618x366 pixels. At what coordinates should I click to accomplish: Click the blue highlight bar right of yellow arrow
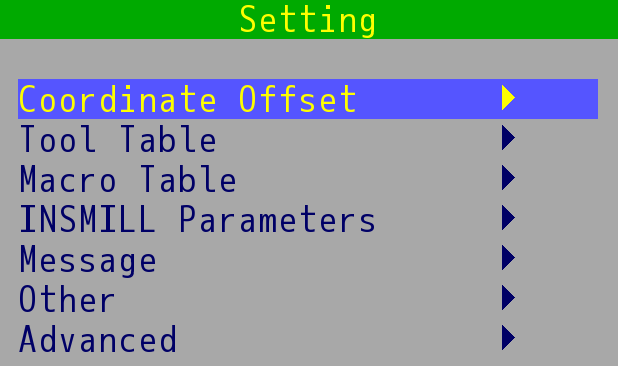coord(557,99)
